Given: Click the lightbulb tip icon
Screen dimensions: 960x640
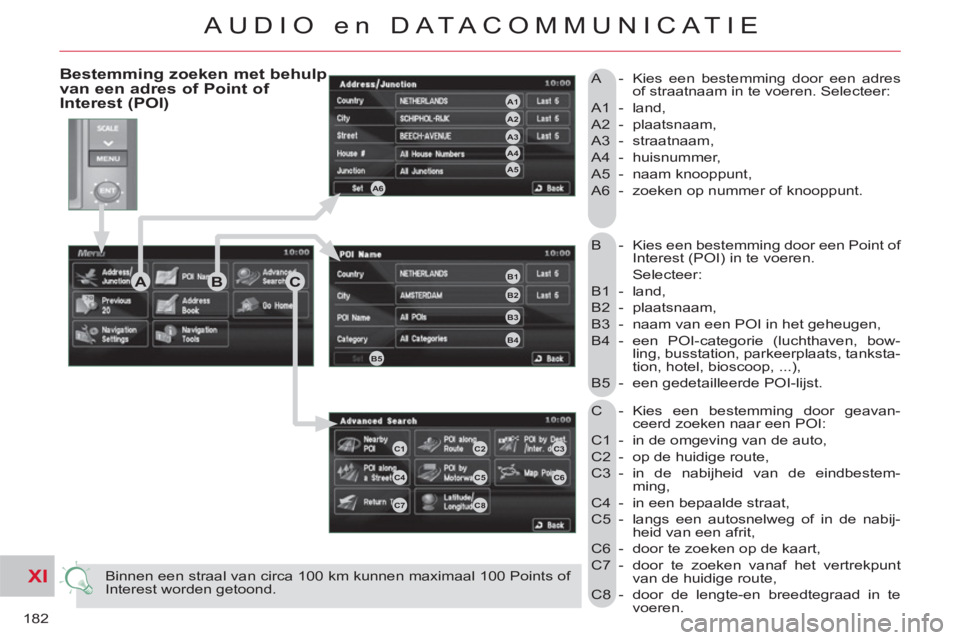Looking at the screenshot, I should pos(78,579).
